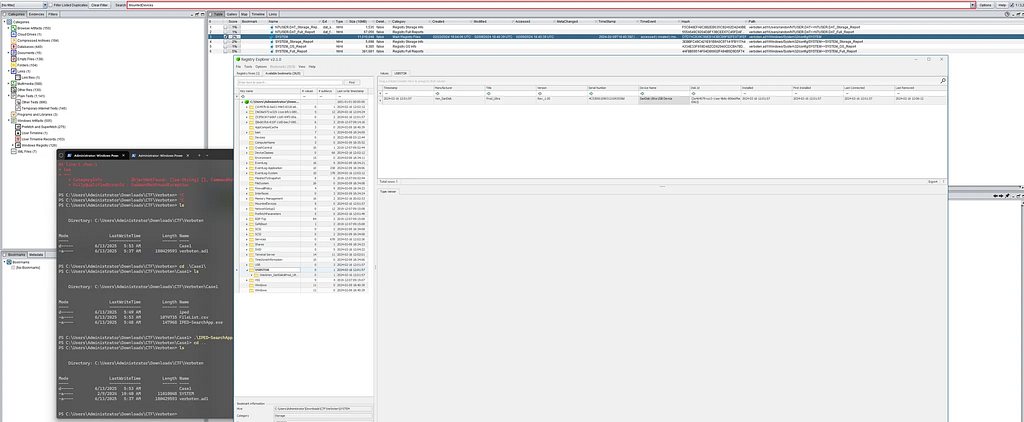Check the box for NTUSER.DAT_Full_Report row

pos(225,32)
